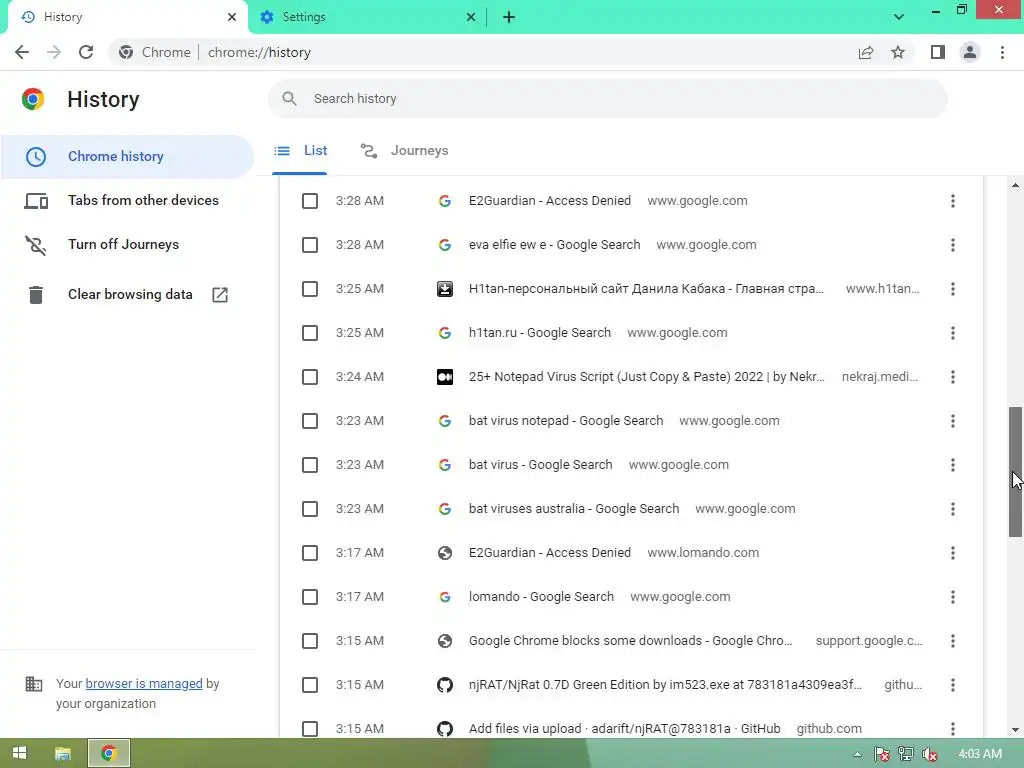Check the Google Chrome blocks some downloads entry
This screenshot has width=1024, height=768.
[x=310, y=641]
